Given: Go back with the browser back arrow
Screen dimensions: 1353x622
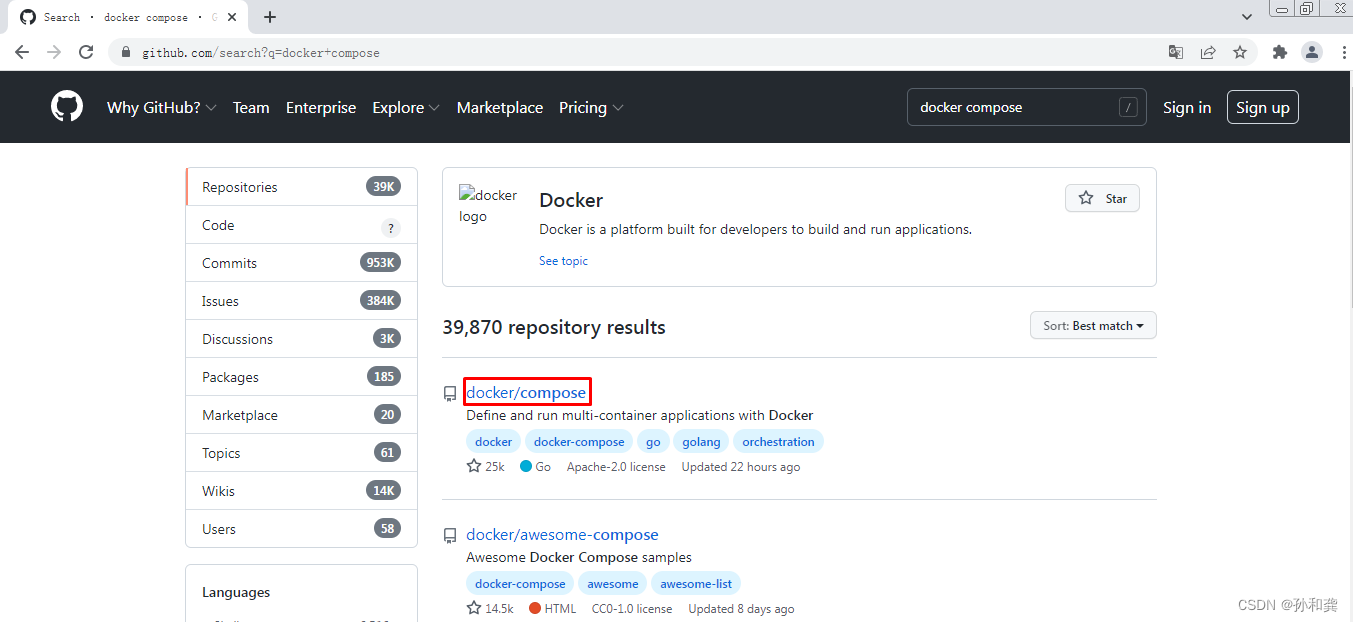Looking at the screenshot, I should coord(22,52).
